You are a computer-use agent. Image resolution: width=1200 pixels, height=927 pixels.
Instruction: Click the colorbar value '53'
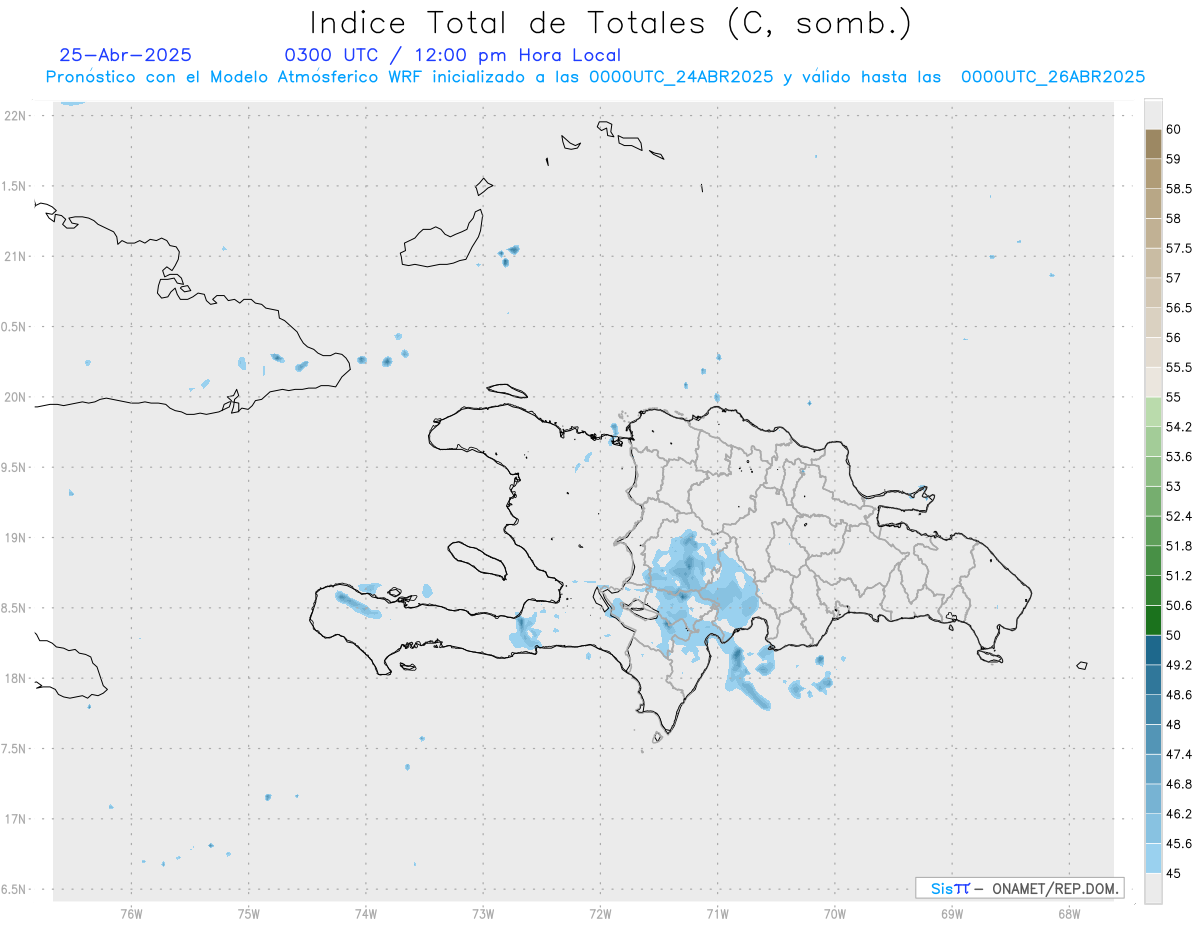[1174, 487]
